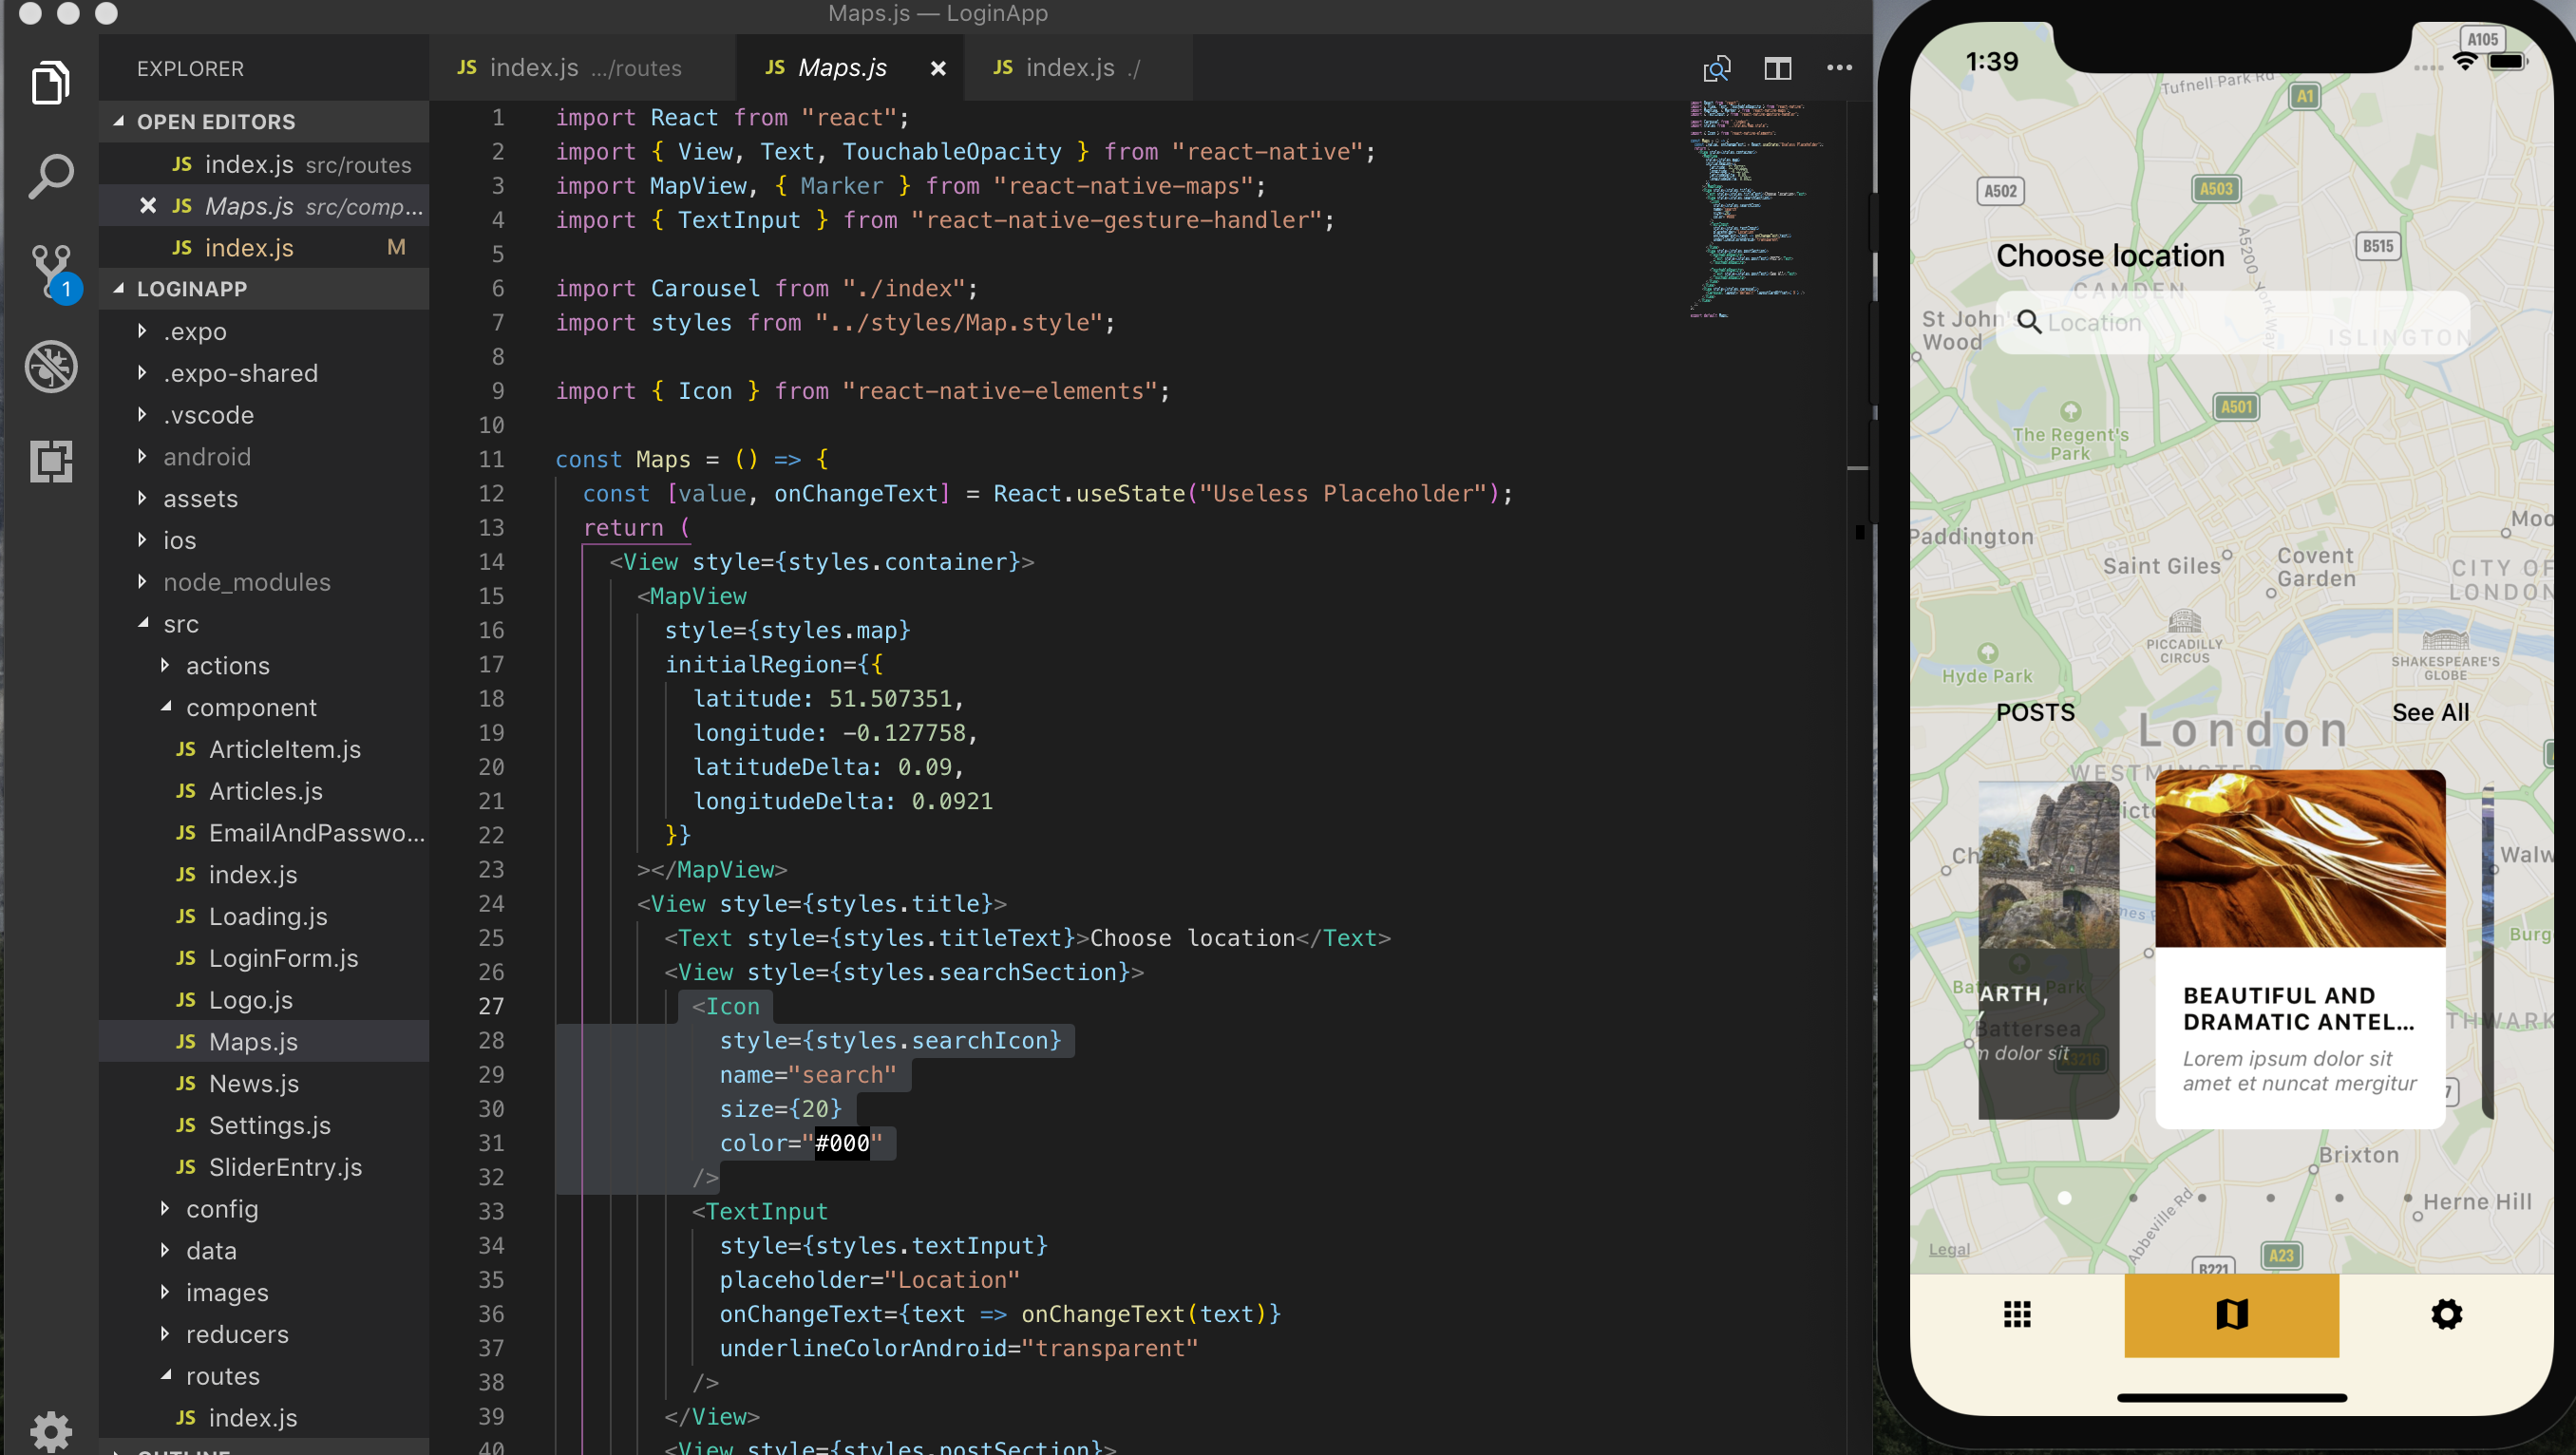Click the split editor icon

tap(1778, 67)
